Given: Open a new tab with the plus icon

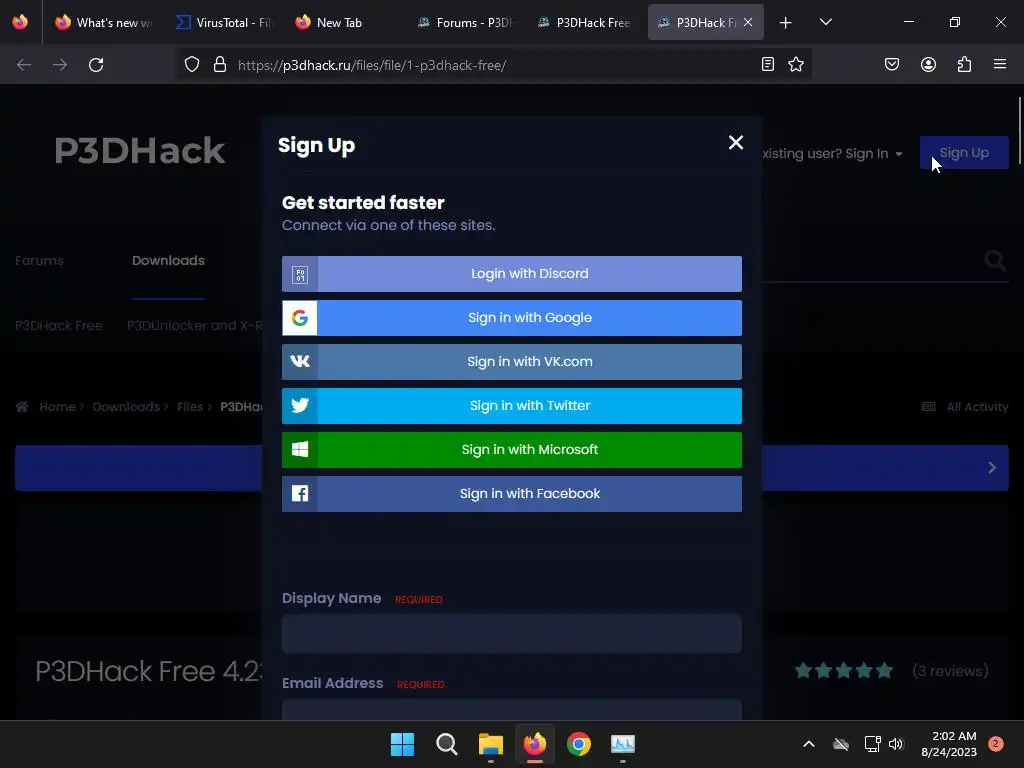Looking at the screenshot, I should pos(786,23).
